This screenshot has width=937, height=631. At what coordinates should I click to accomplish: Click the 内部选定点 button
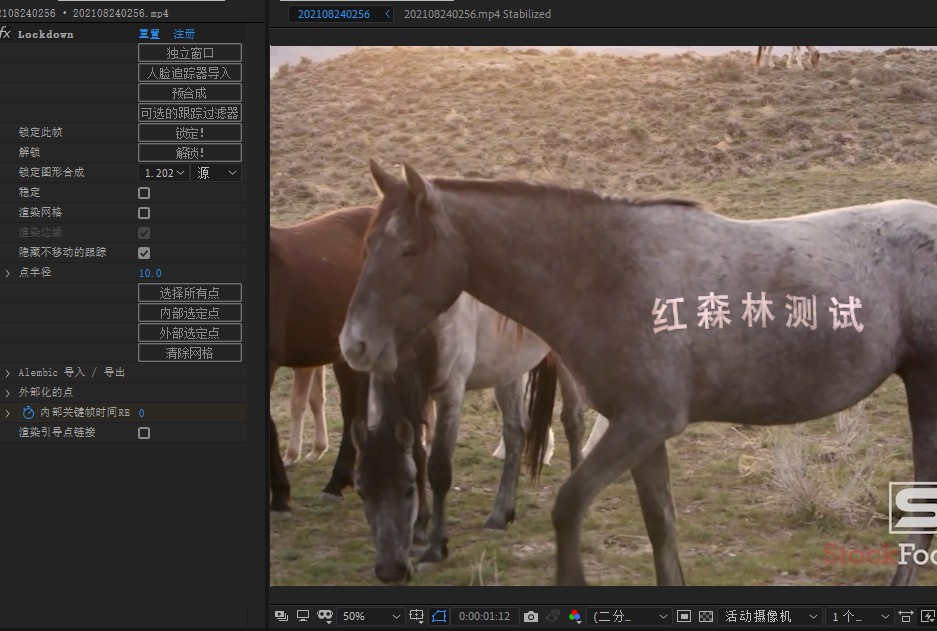point(190,313)
